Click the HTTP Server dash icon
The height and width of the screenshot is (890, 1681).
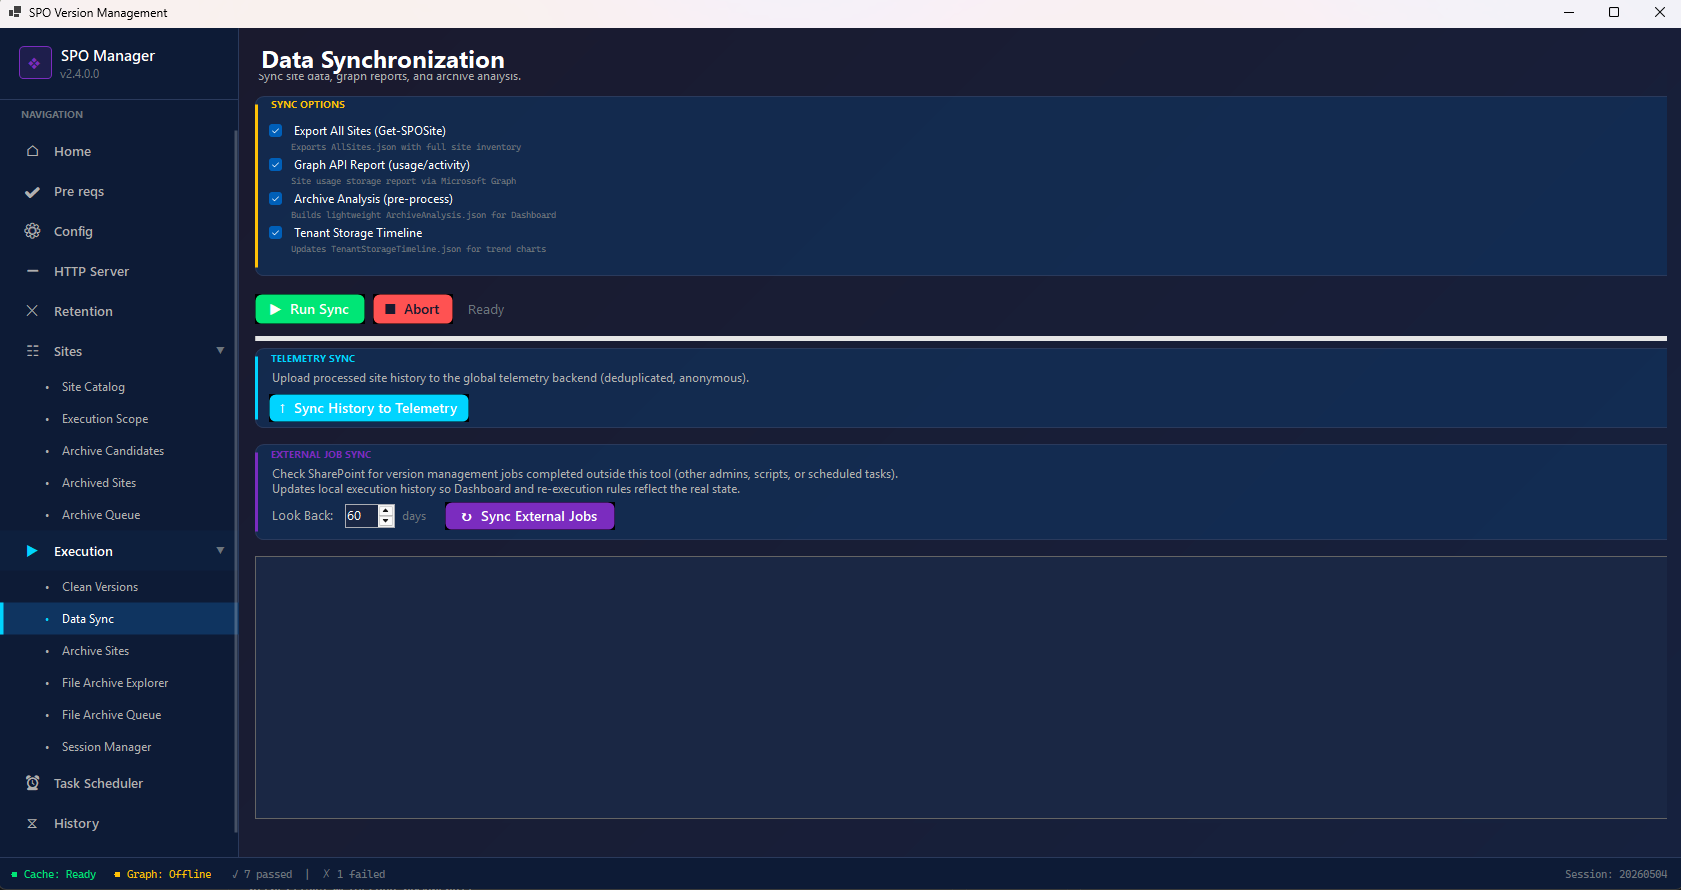click(32, 271)
